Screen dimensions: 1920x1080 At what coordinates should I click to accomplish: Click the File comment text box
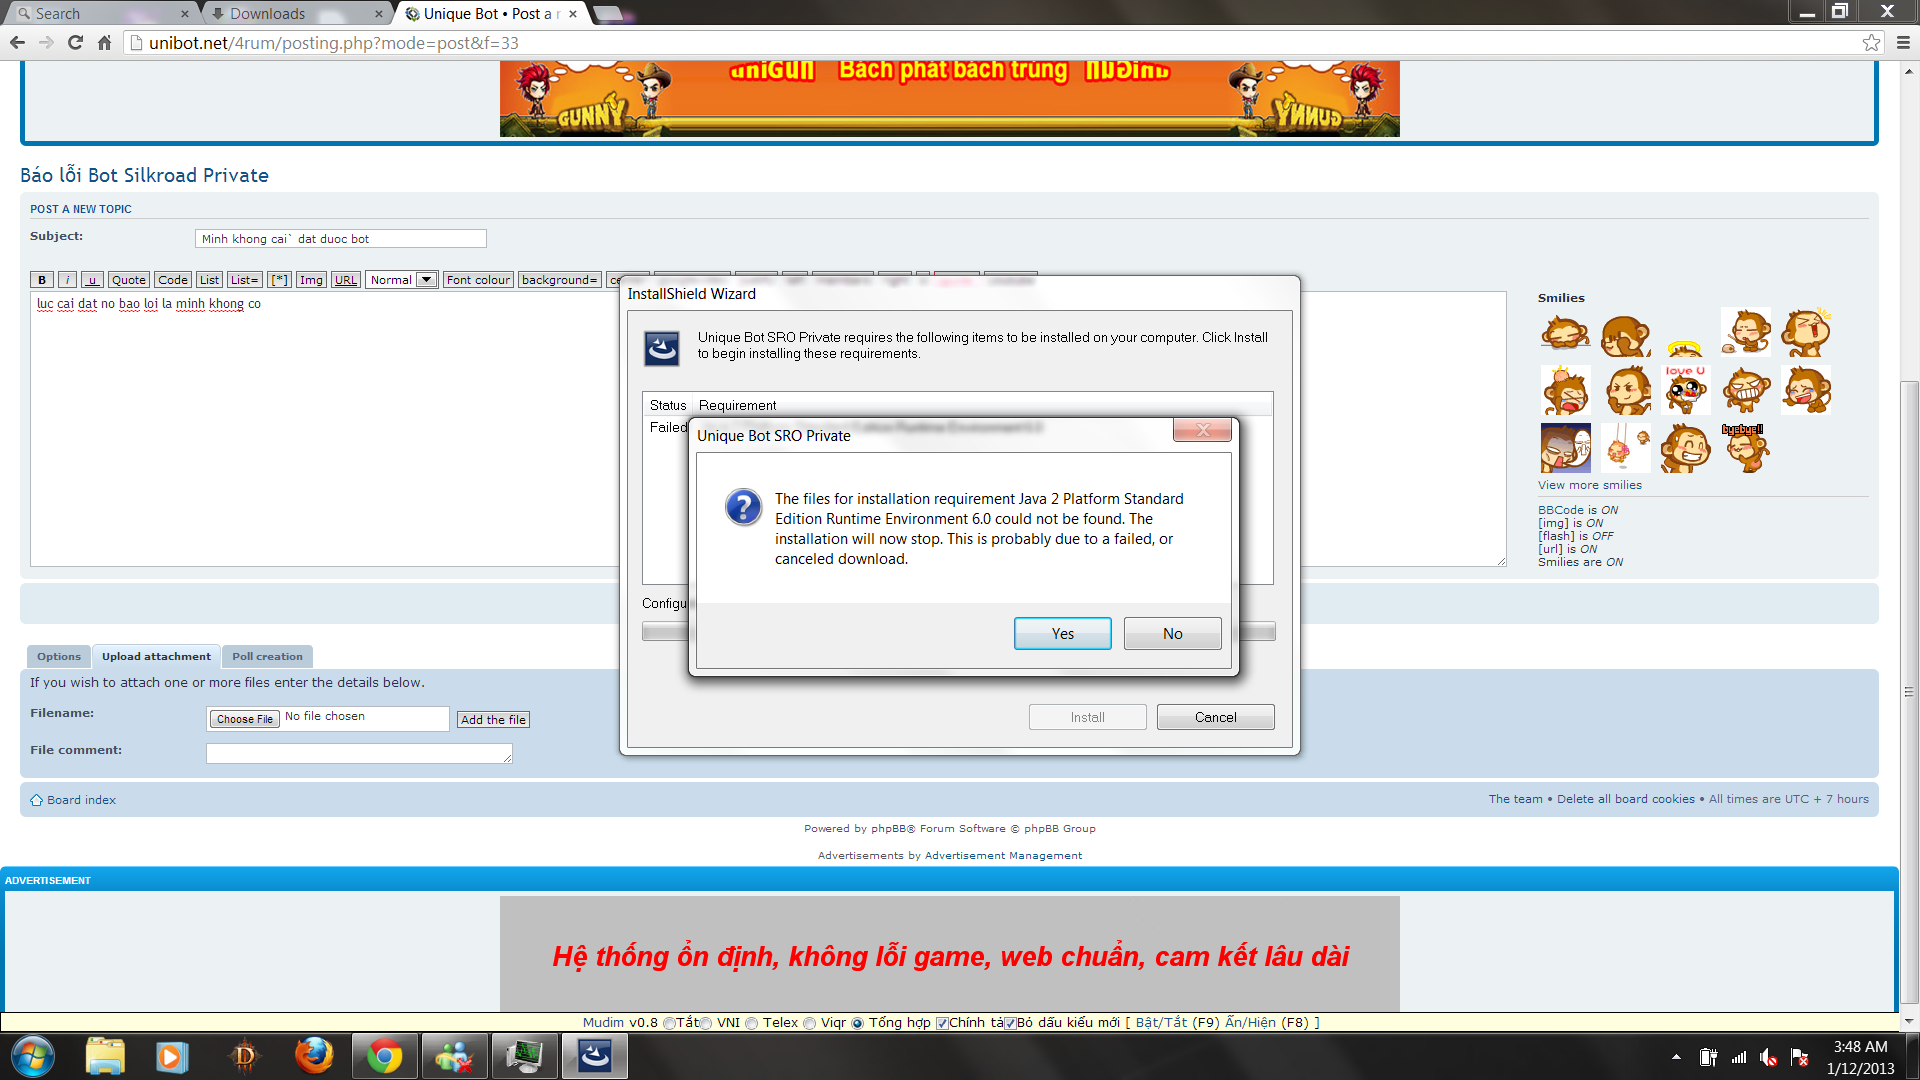click(359, 753)
